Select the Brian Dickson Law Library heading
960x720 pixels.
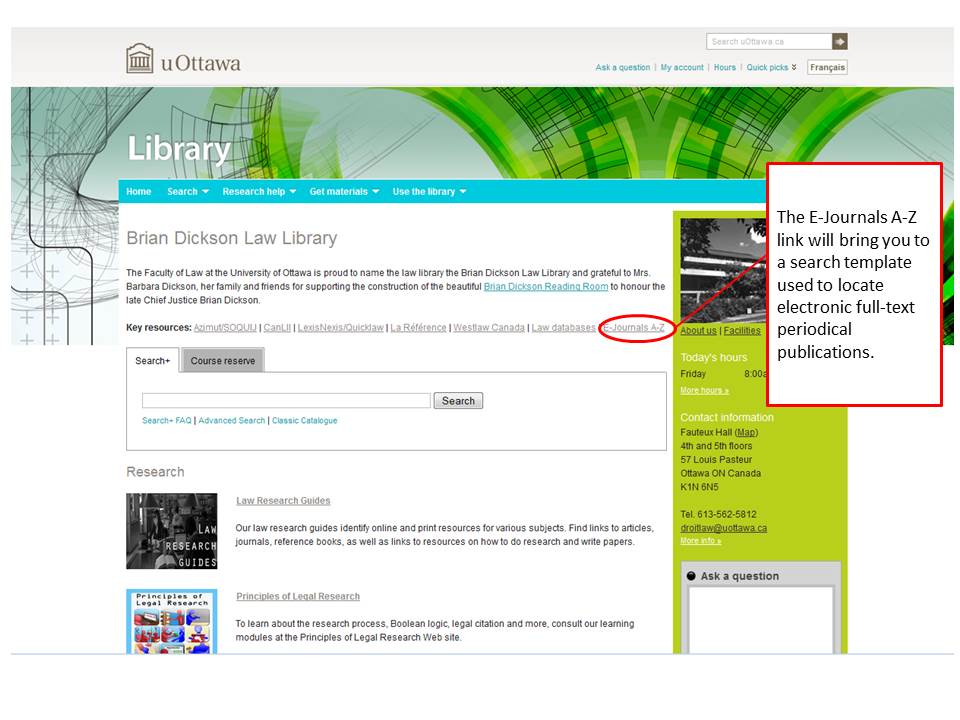click(x=231, y=238)
